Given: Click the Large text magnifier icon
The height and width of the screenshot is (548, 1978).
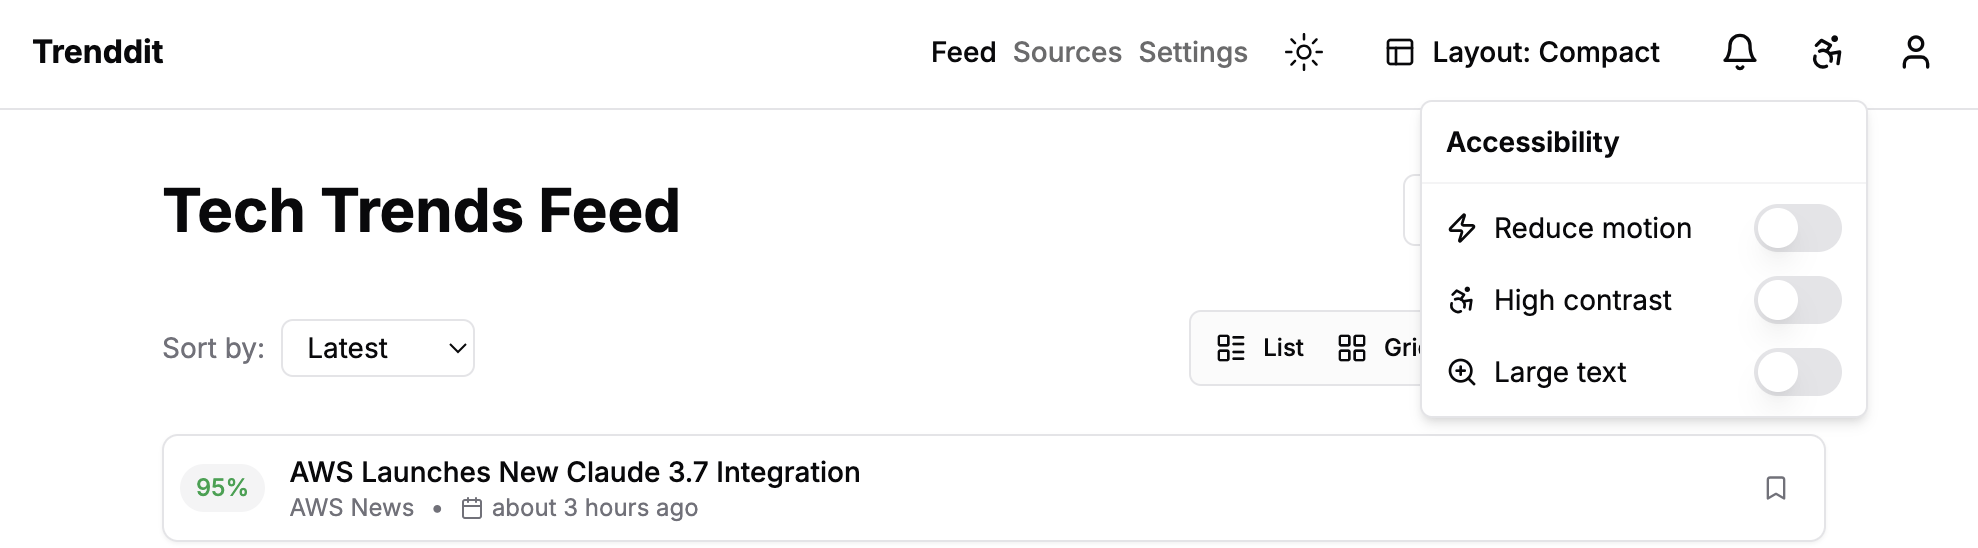Looking at the screenshot, I should point(1462,372).
